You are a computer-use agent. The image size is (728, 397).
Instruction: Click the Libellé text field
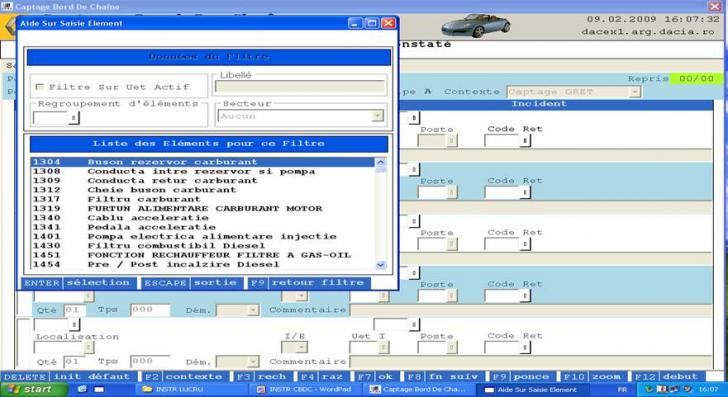pos(299,86)
